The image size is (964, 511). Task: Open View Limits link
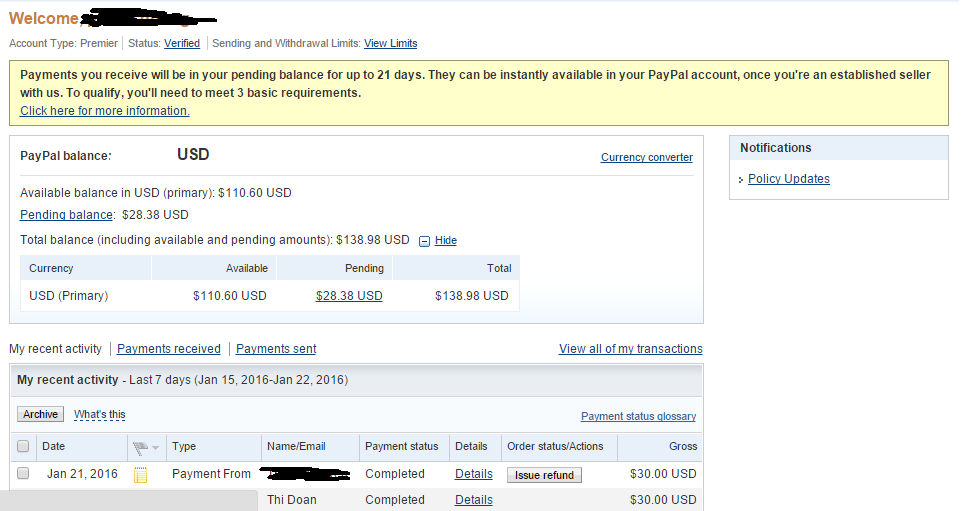point(390,44)
